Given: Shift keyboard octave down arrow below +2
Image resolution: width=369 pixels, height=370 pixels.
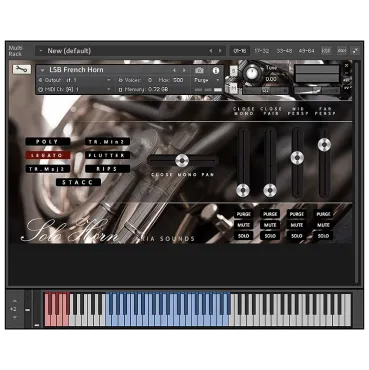Looking at the screenshot, I should click(x=15, y=317).
